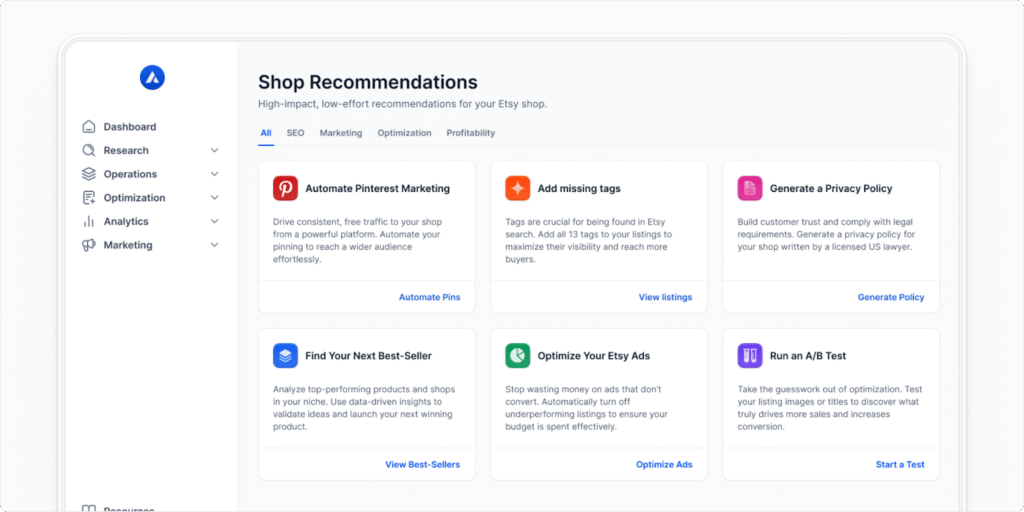Expand the Analytics sidebar menu
This screenshot has height=512, width=1024.
(x=214, y=222)
